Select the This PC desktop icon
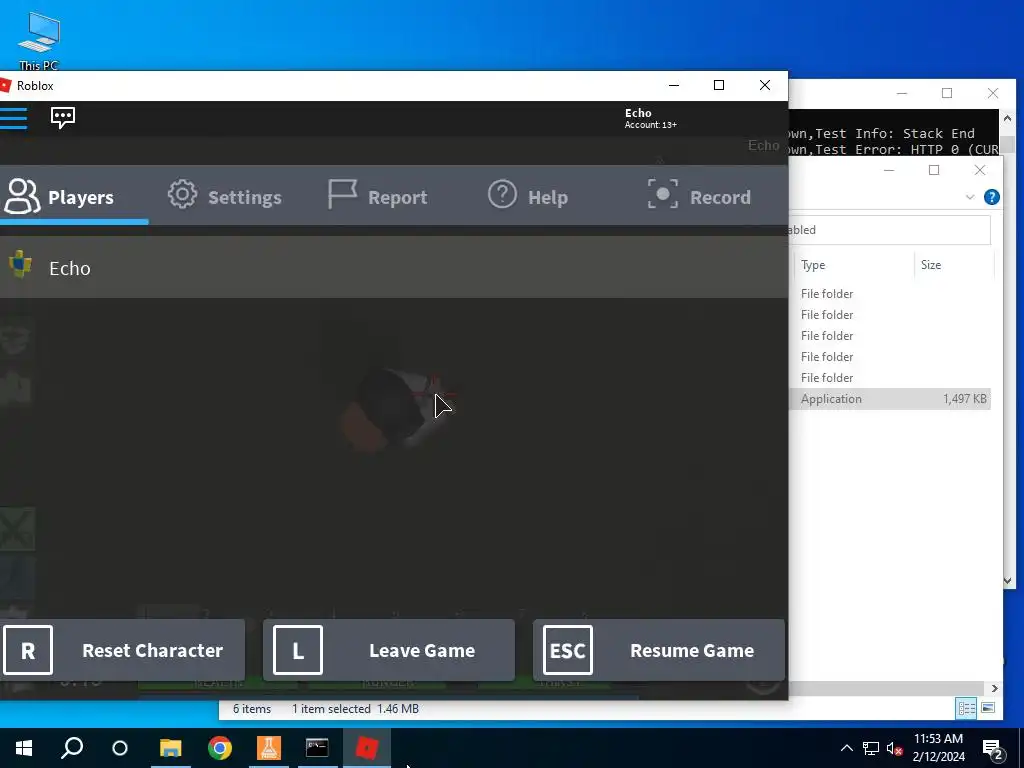This screenshot has height=768, width=1024. tap(39, 40)
